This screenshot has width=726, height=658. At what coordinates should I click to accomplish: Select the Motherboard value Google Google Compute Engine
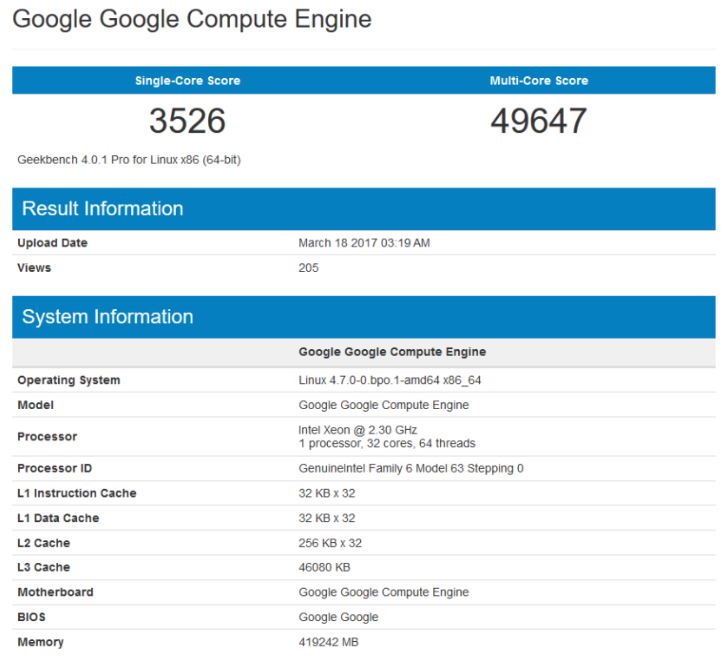384,592
